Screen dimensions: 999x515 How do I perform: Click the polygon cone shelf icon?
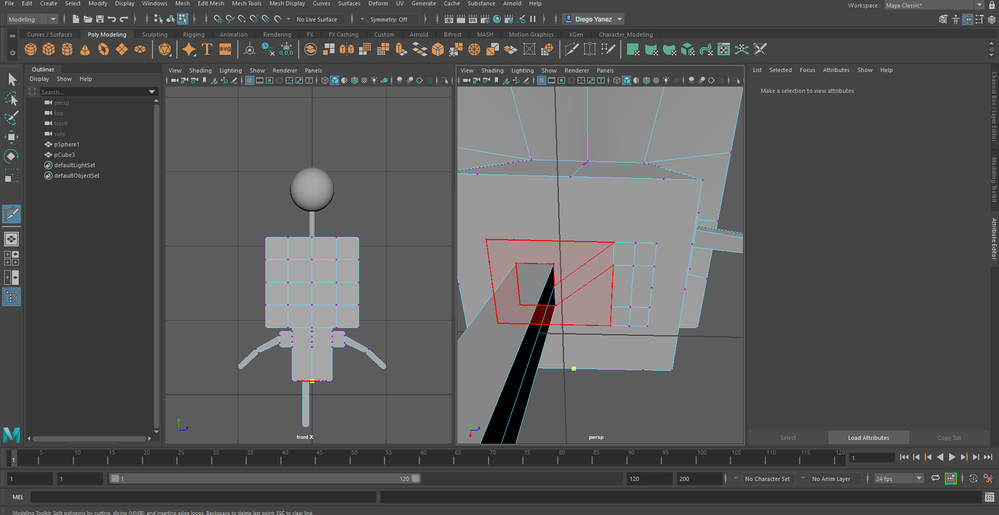[85, 49]
